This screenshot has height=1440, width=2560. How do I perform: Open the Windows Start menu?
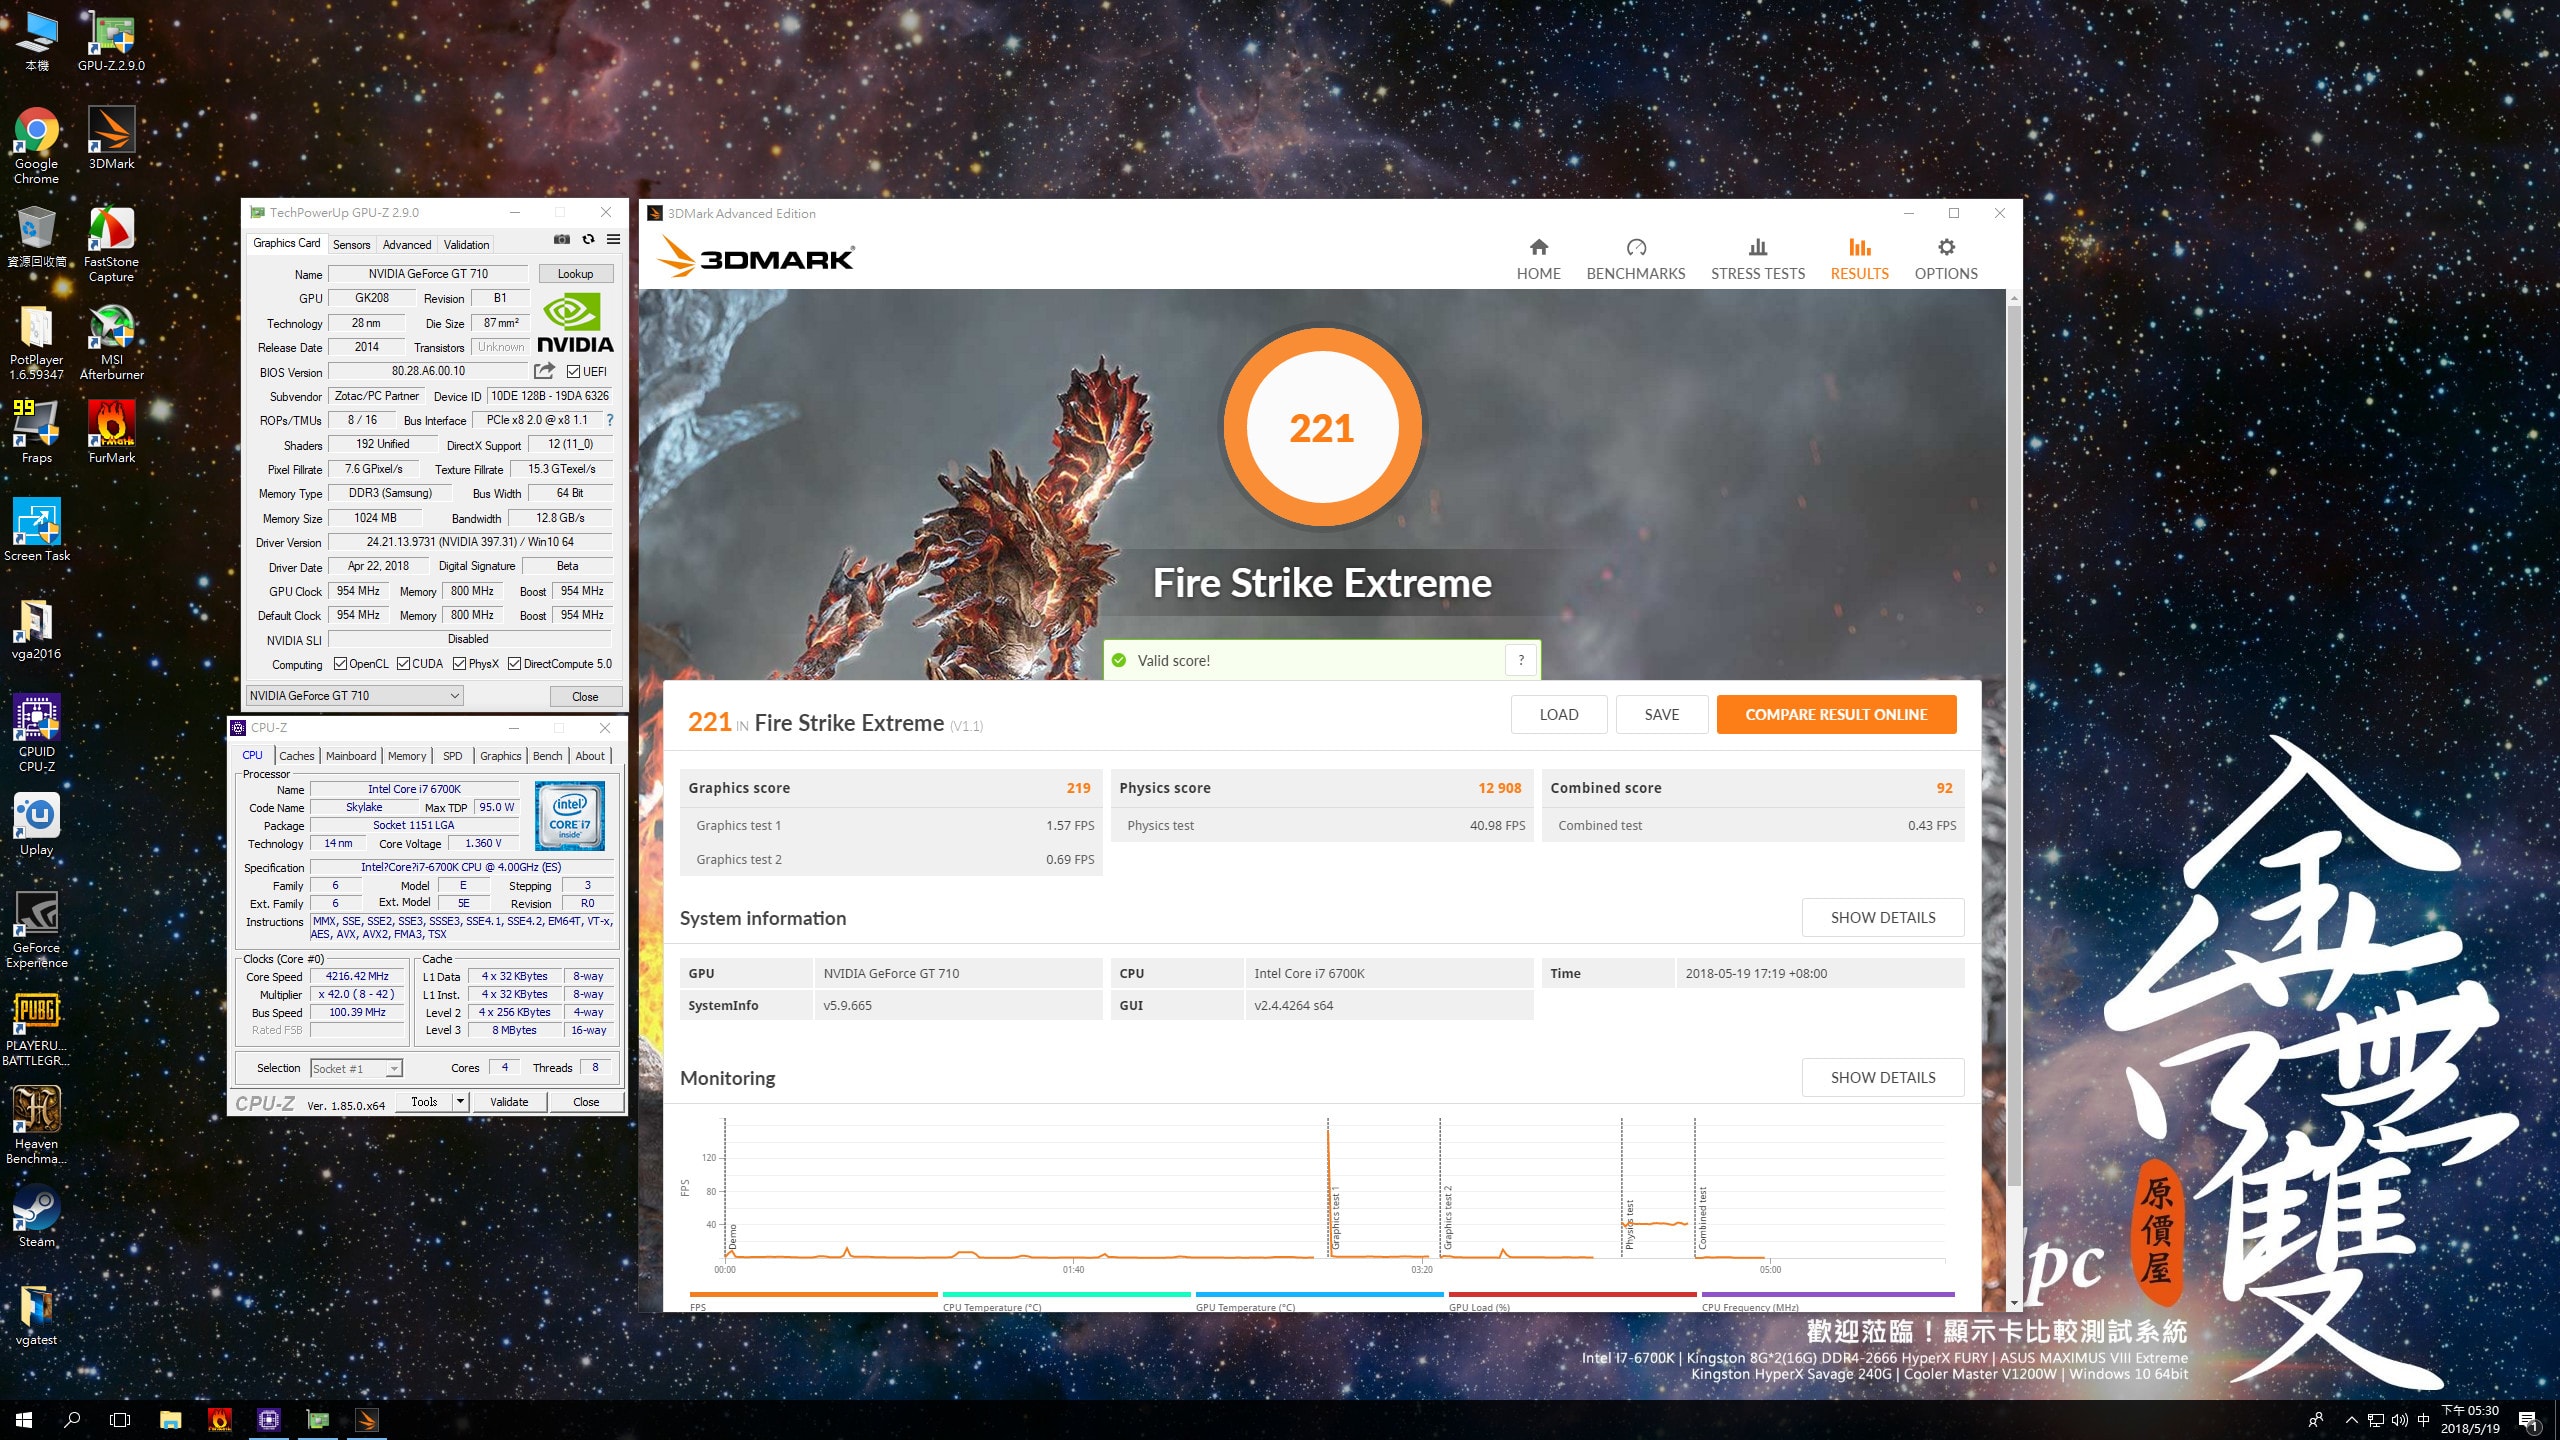click(x=24, y=1420)
